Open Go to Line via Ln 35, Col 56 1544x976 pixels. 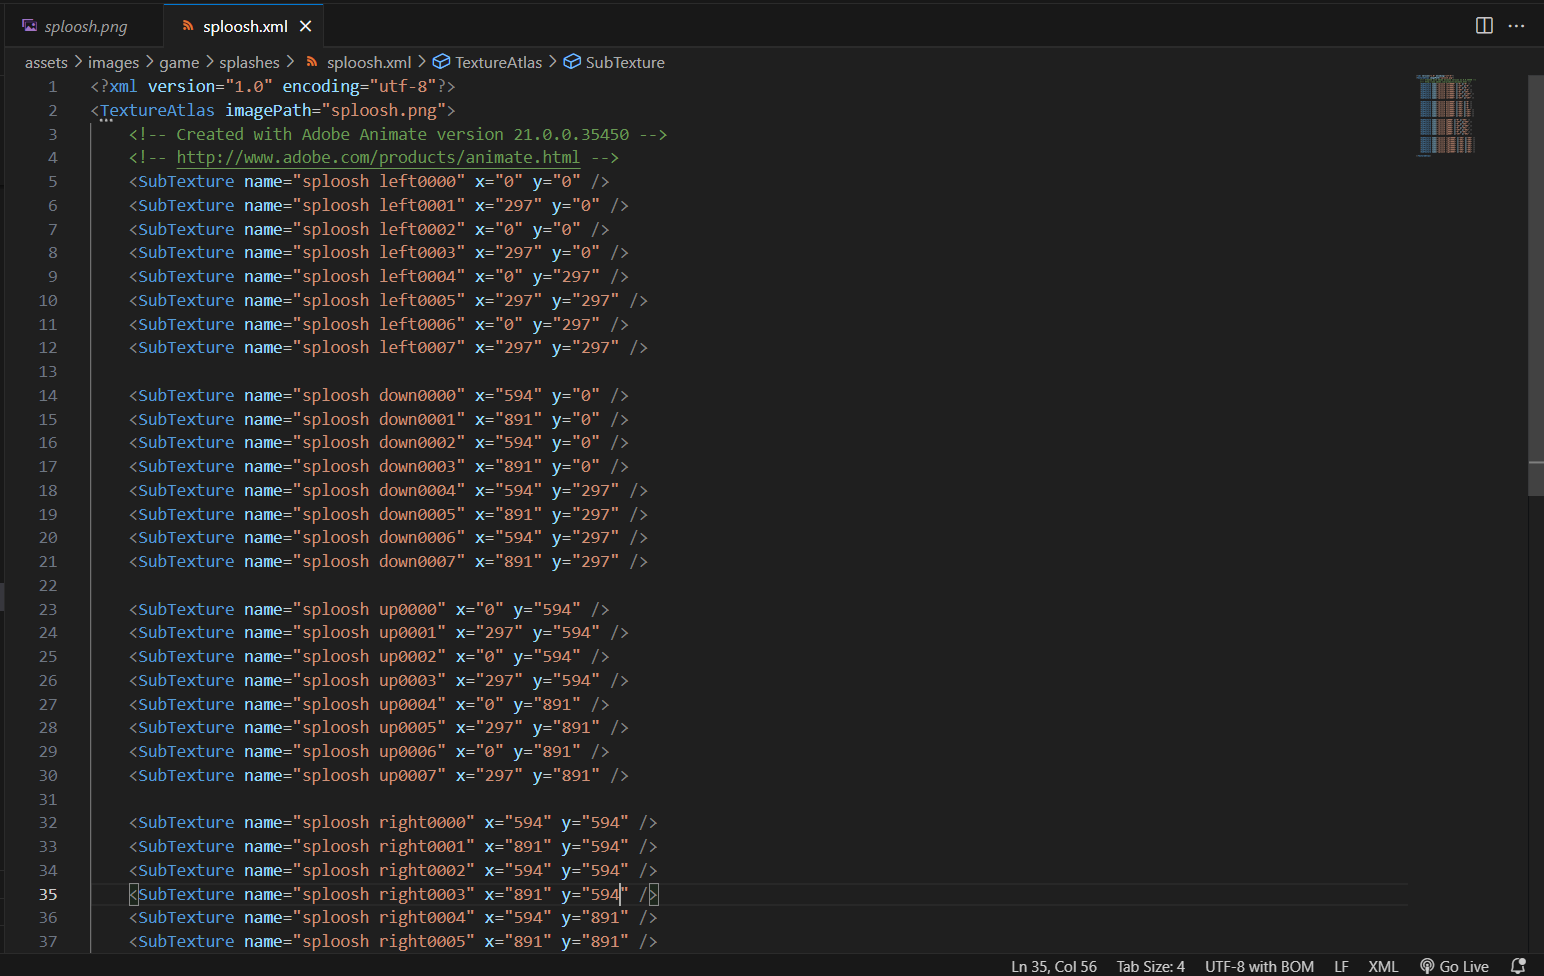click(x=1053, y=965)
